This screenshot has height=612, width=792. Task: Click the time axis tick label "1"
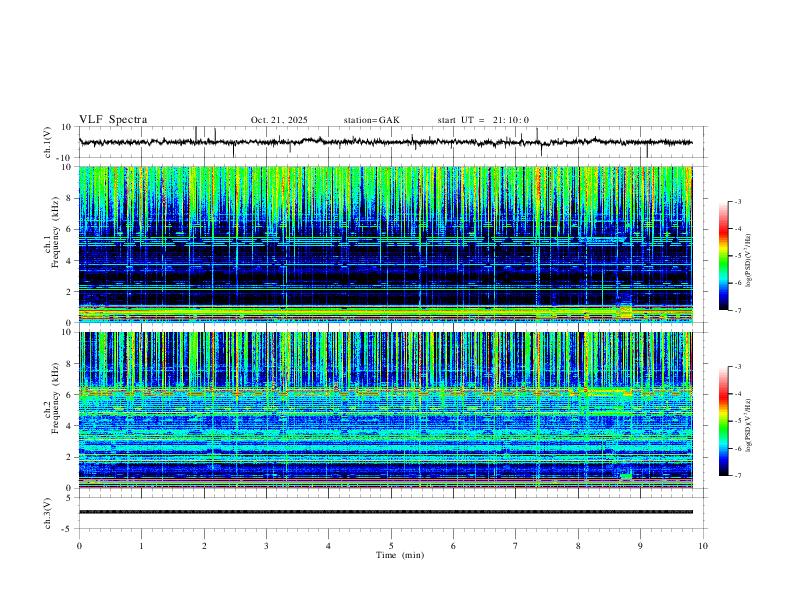click(141, 546)
